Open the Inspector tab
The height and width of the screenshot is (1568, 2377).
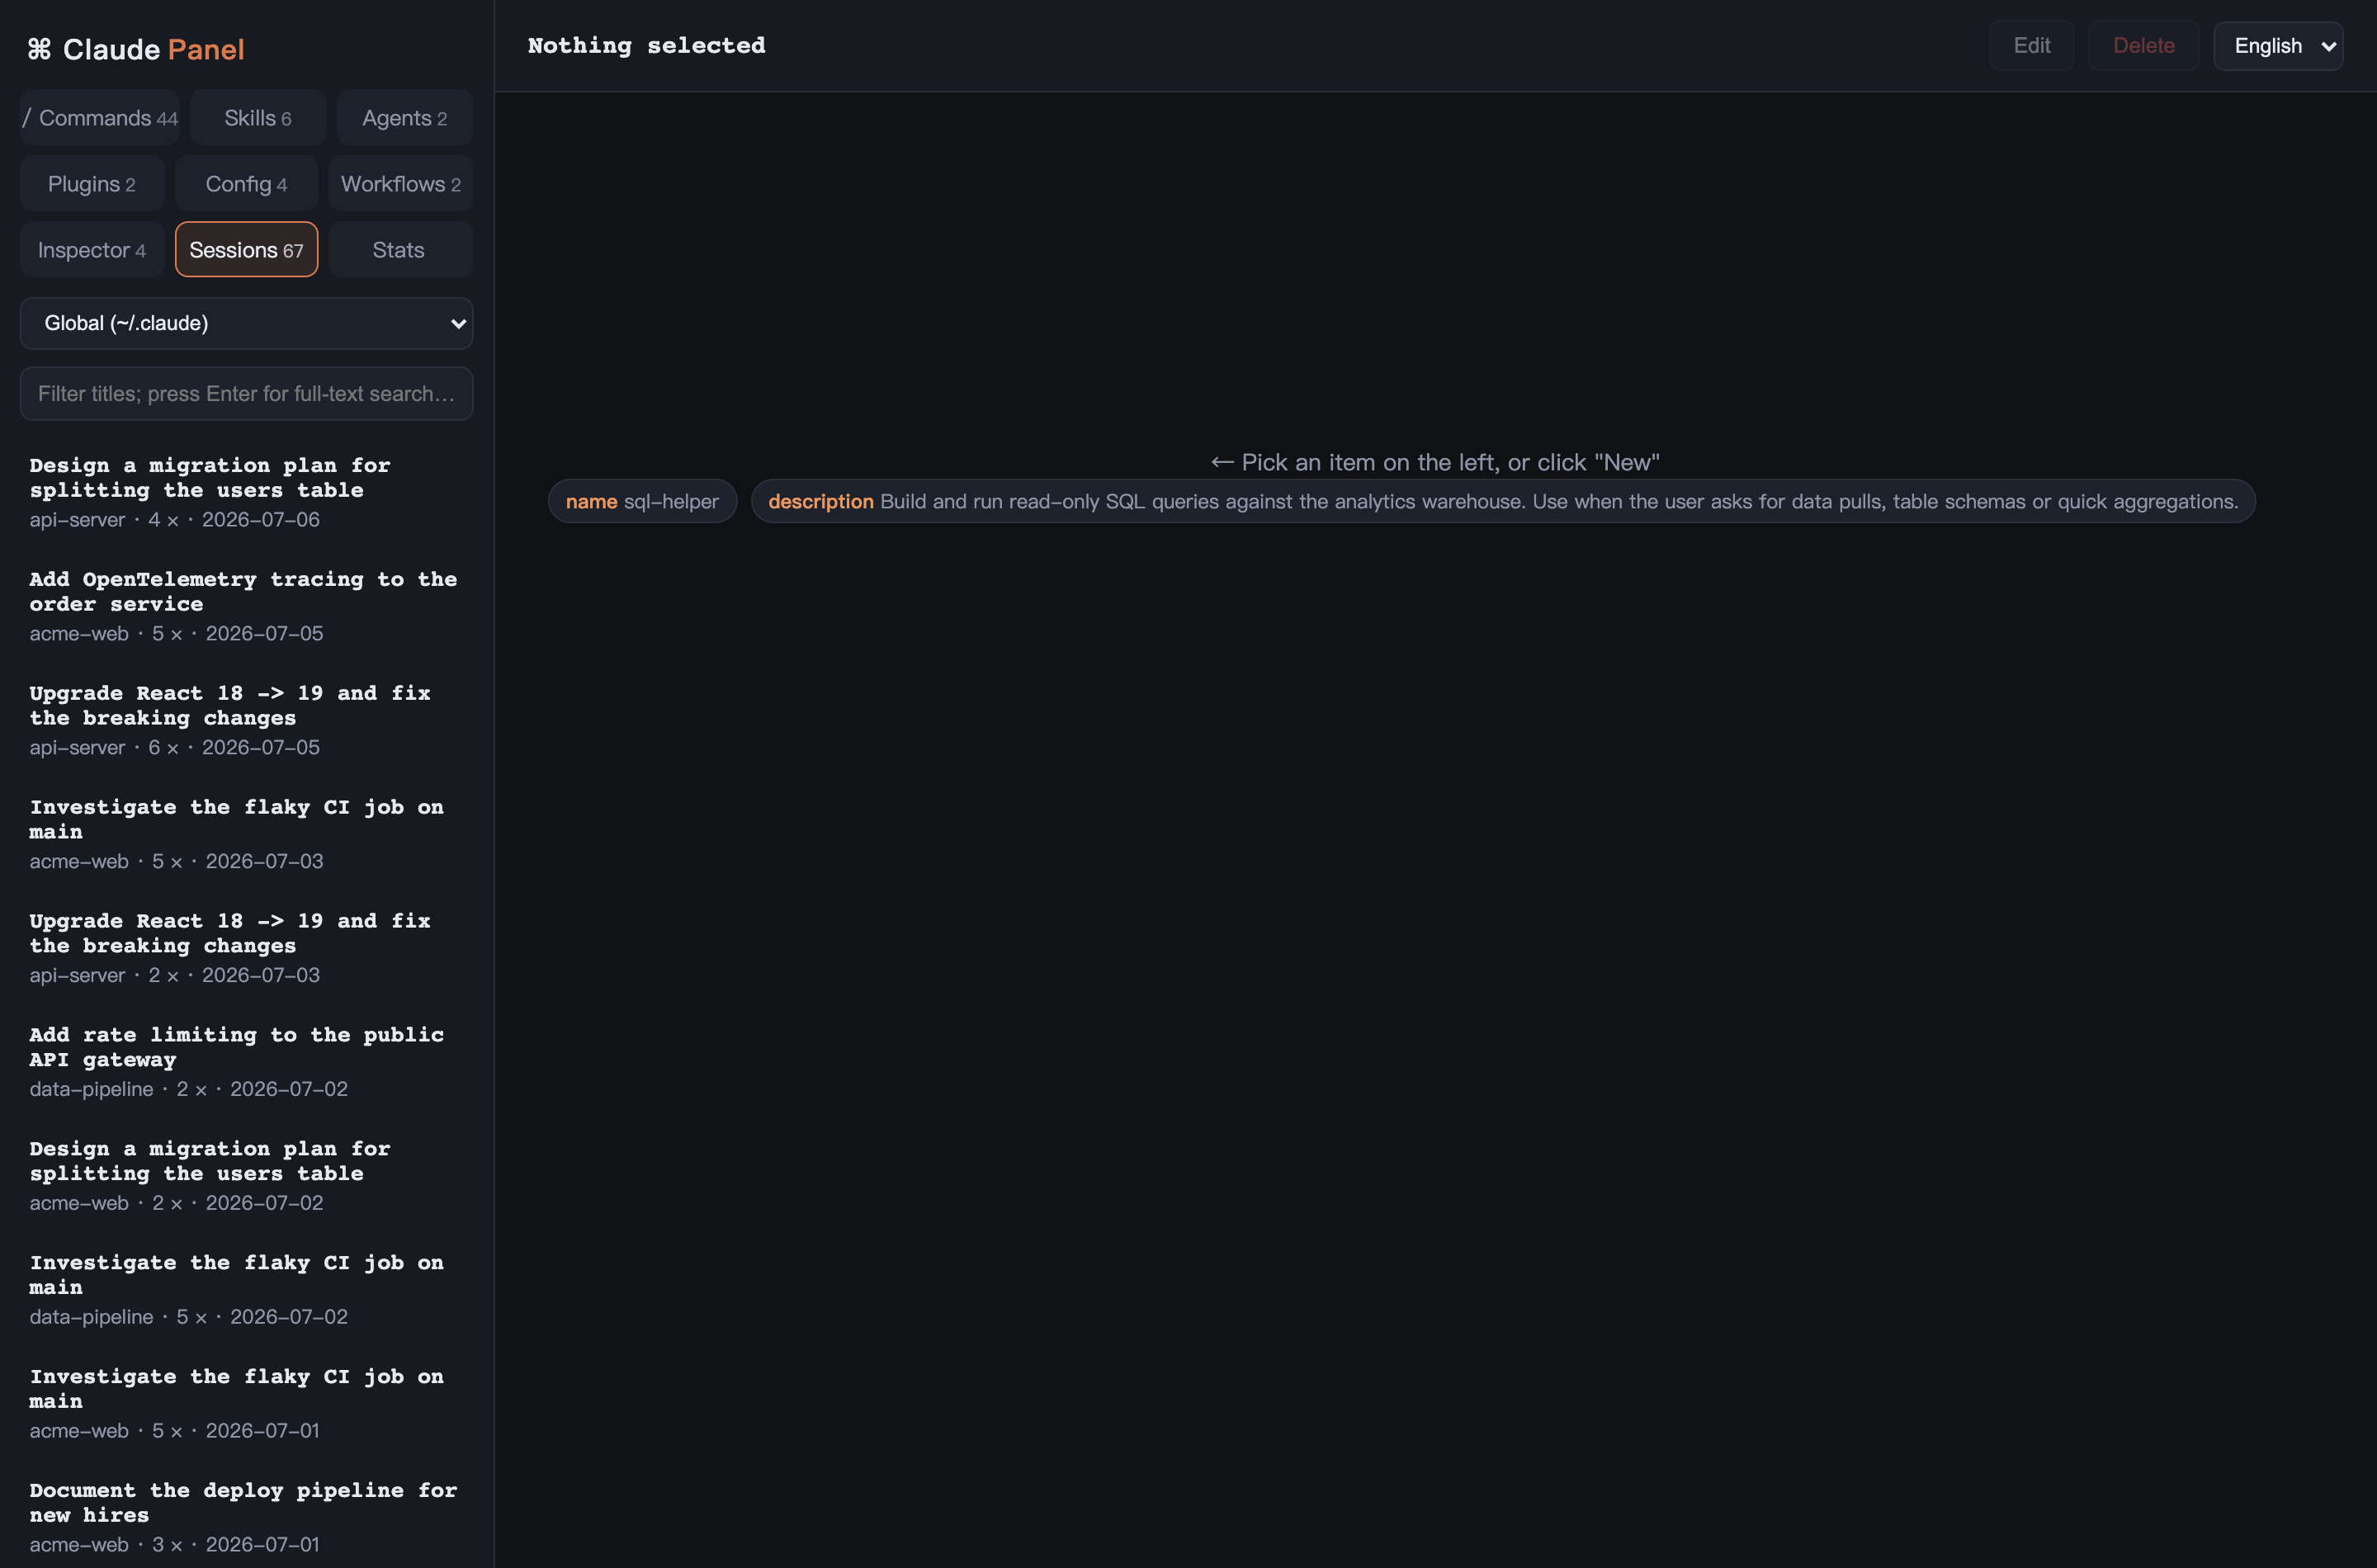(x=92, y=250)
